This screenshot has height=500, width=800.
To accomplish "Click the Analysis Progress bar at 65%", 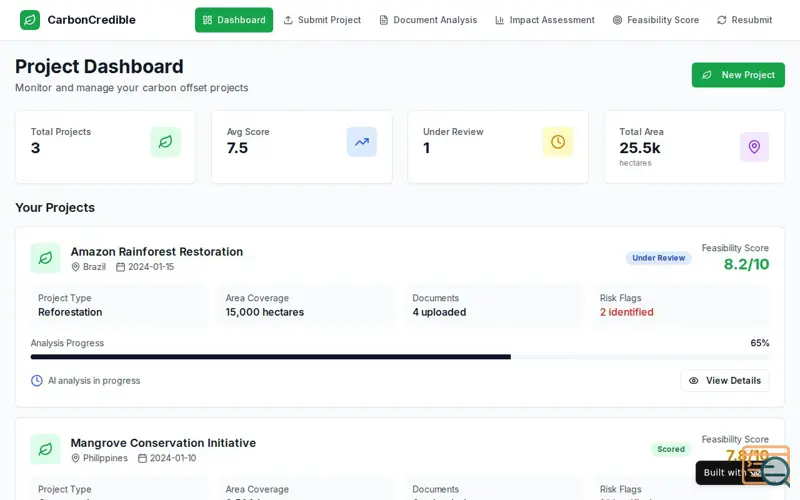I will [400, 357].
